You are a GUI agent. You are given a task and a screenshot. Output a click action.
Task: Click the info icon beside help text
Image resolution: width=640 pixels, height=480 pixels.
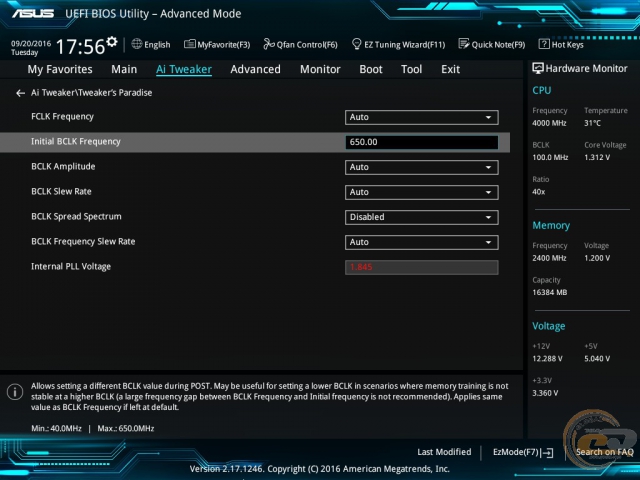pyautogui.click(x=15, y=392)
